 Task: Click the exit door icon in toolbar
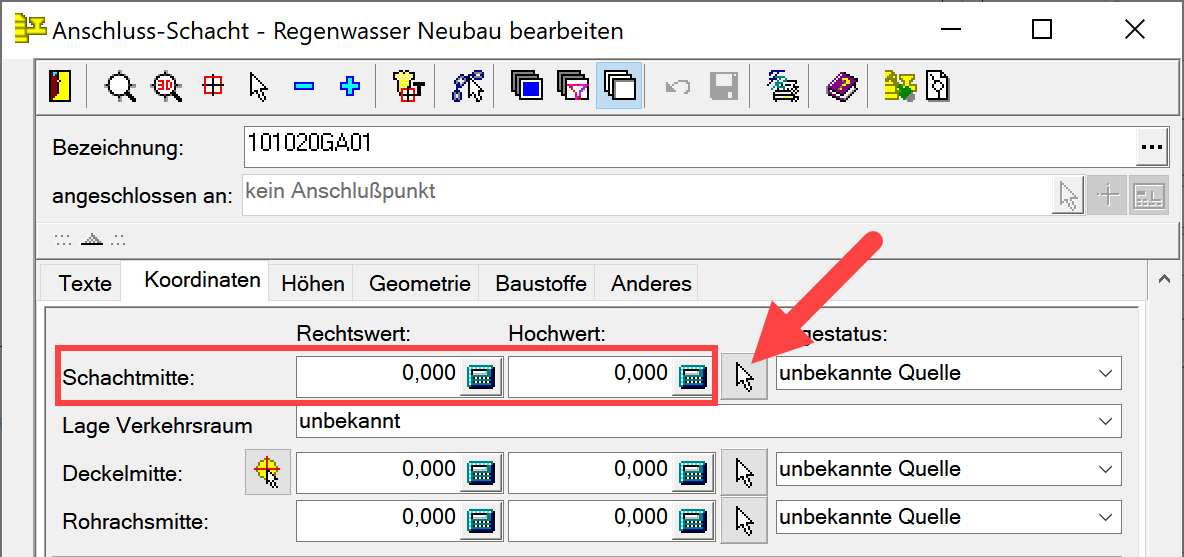[x=60, y=87]
